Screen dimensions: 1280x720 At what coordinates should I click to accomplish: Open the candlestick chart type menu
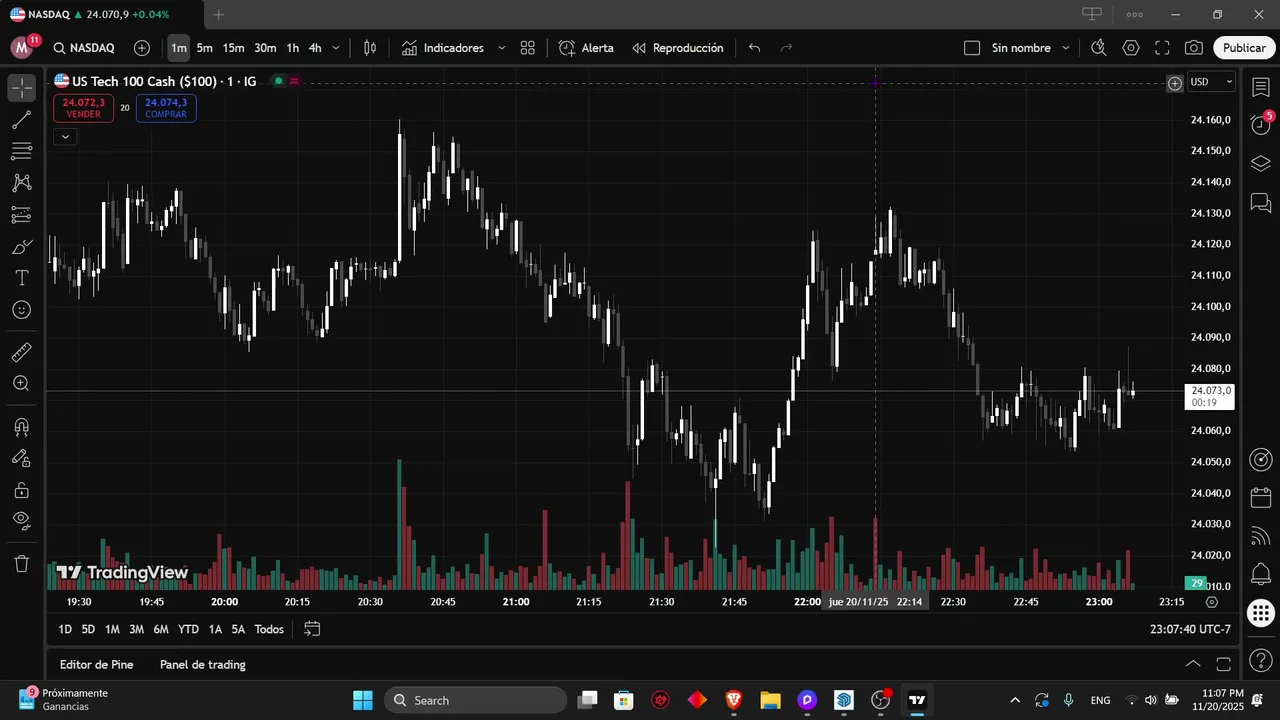click(370, 48)
